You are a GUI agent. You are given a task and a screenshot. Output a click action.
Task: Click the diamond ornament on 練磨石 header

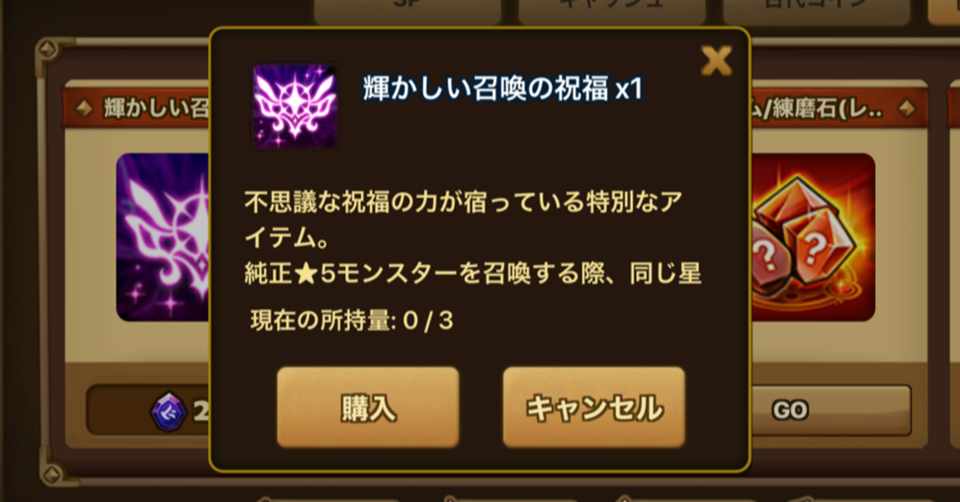tap(907, 109)
